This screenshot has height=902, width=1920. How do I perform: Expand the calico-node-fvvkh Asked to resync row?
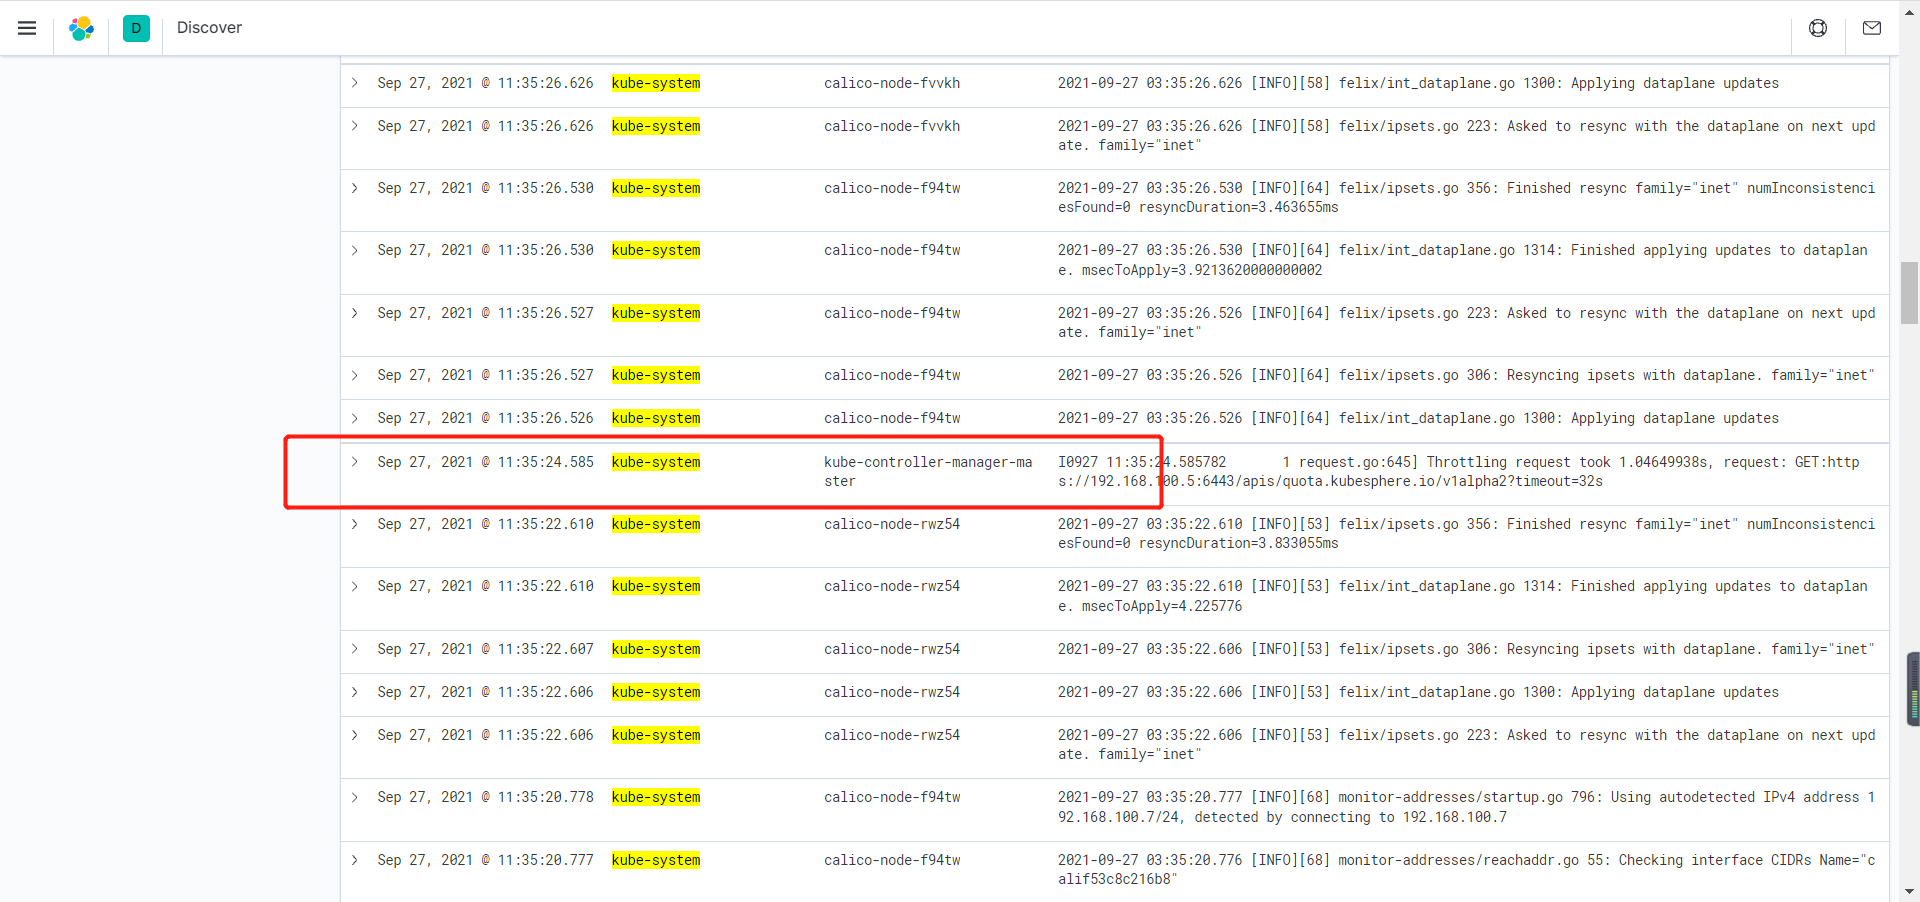click(354, 126)
